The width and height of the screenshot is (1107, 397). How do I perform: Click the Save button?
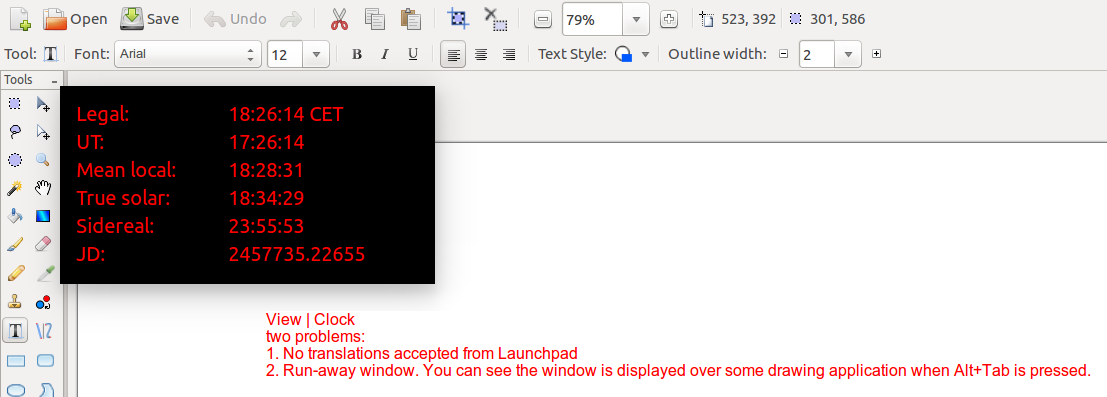[x=150, y=19]
